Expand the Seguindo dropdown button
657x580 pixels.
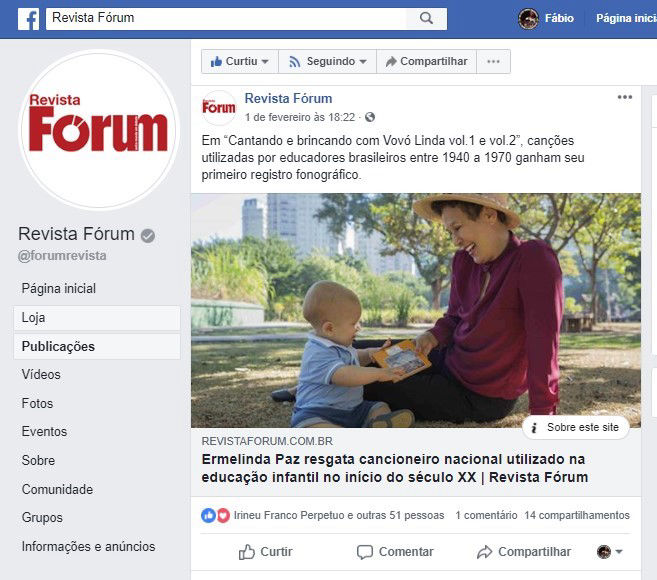(328, 62)
